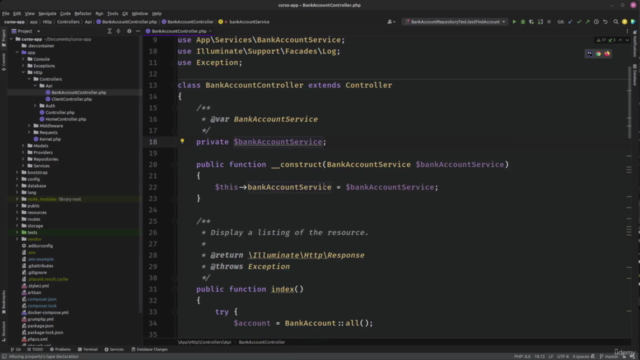Open the run configuration dropdown

point(455,22)
